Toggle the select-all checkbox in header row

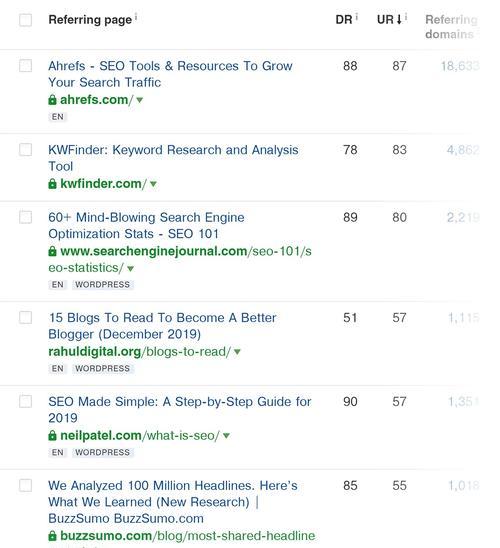(x=26, y=20)
